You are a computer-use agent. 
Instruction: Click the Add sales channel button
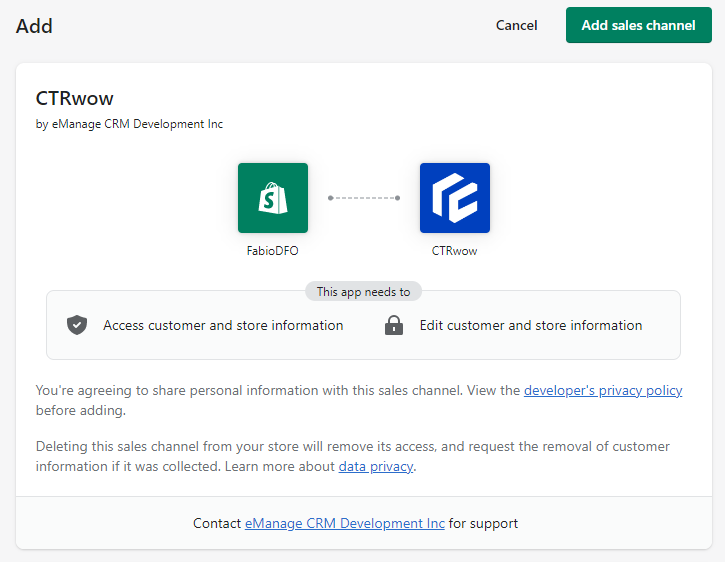[x=639, y=25]
